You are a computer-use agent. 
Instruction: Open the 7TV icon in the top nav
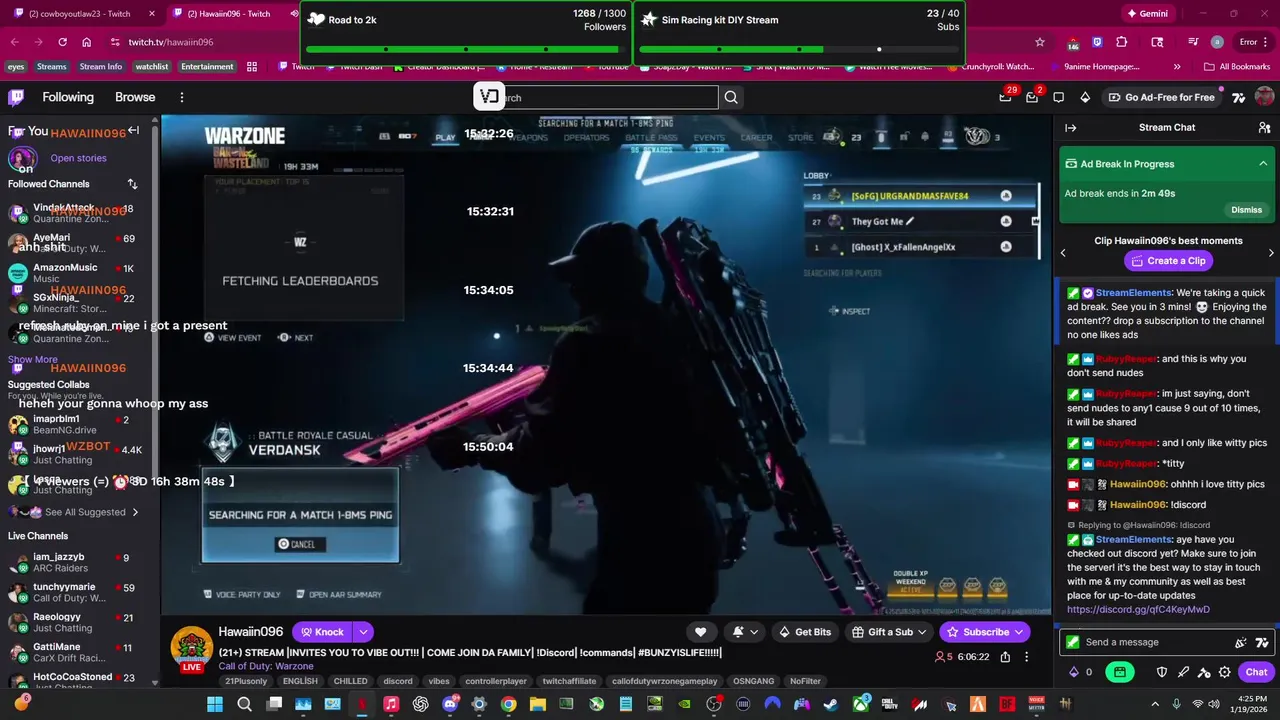coord(1238,97)
